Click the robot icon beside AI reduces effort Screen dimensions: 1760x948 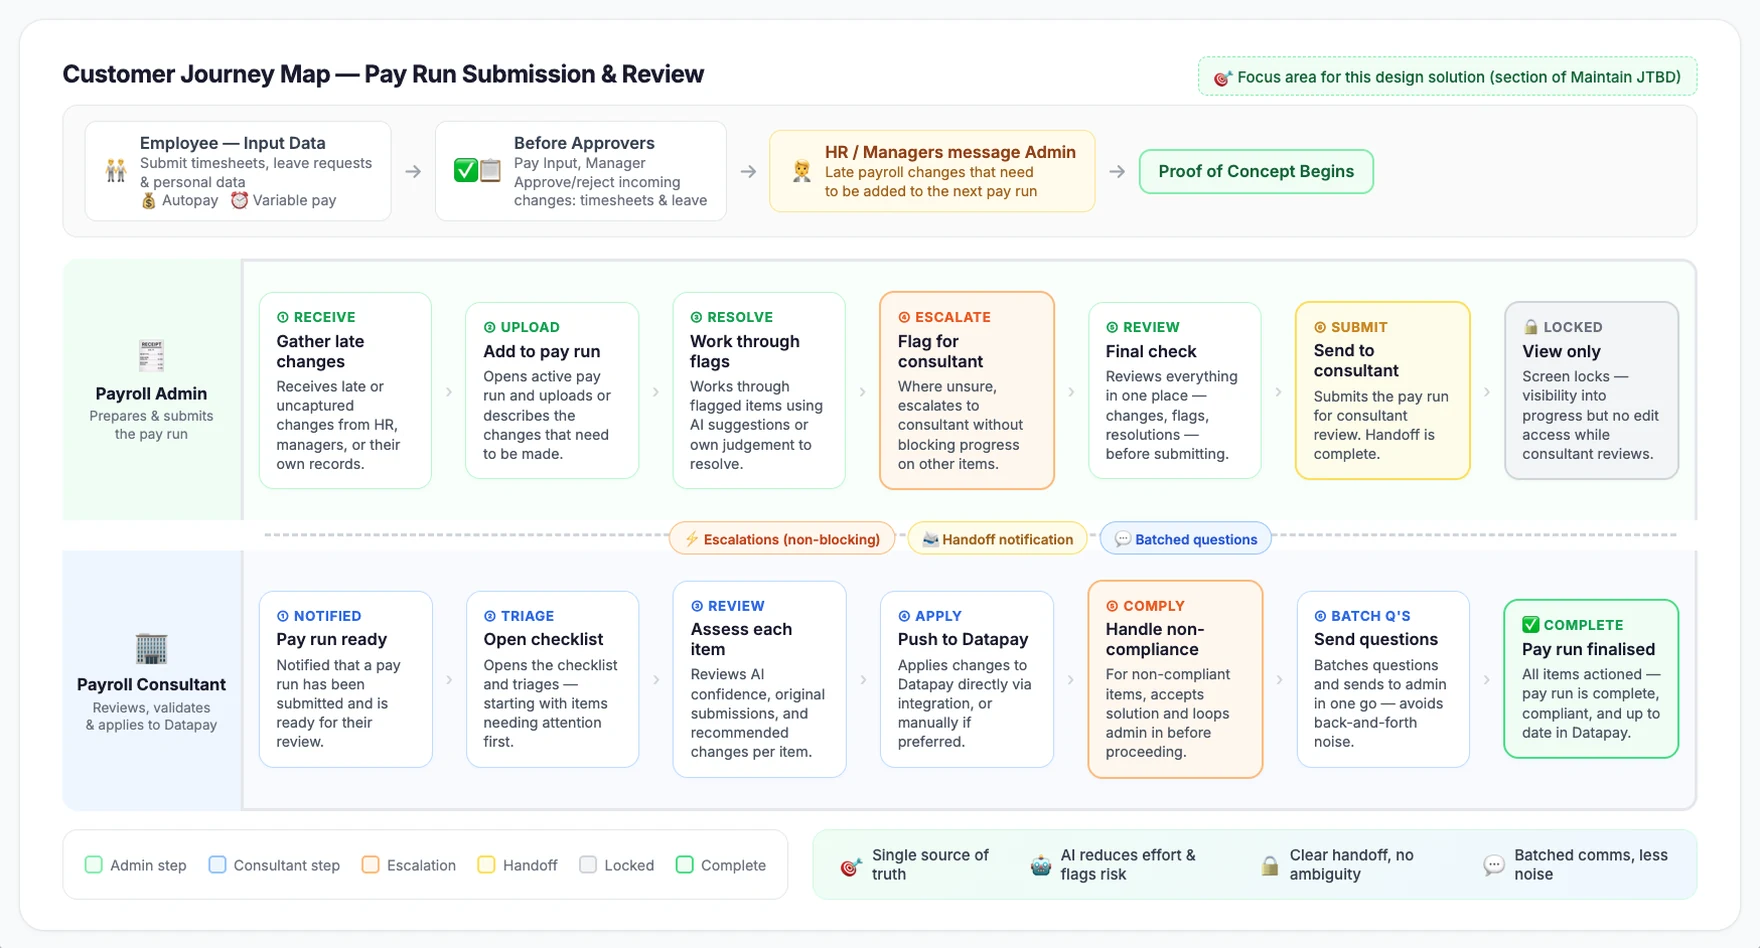point(1040,866)
